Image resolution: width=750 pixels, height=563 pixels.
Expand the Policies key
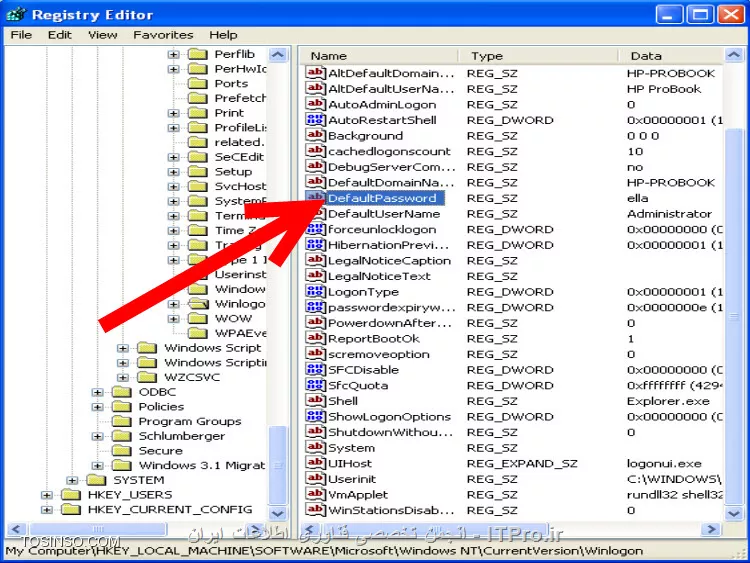click(x=98, y=407)
